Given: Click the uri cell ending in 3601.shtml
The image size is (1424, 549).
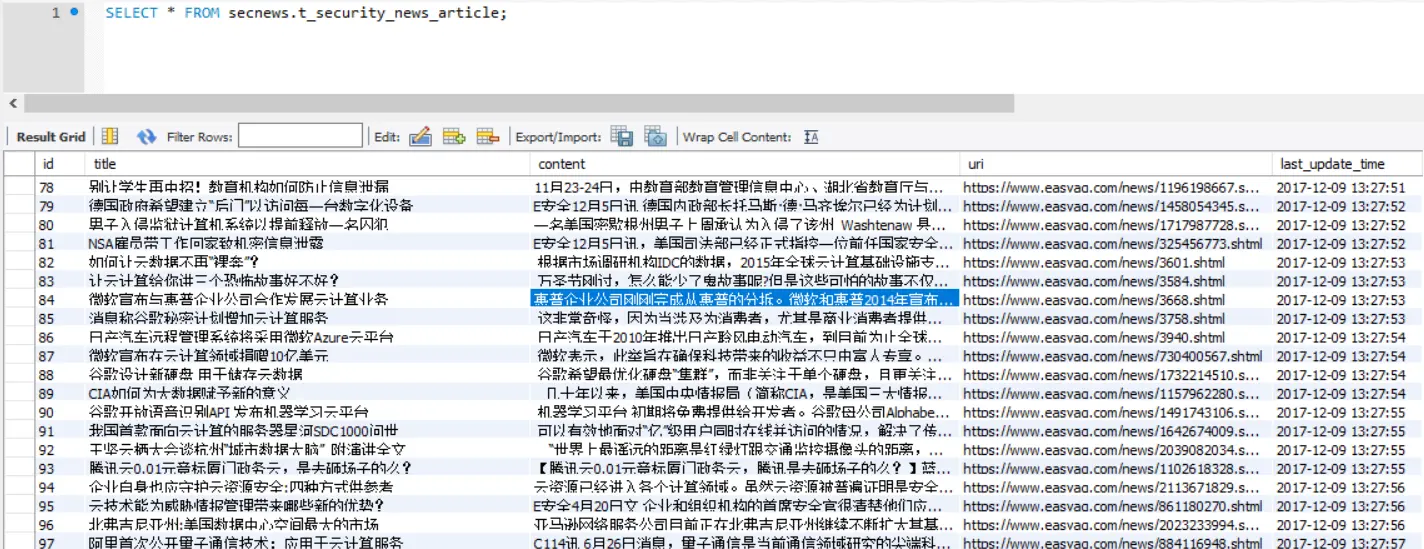Looking at the screenshot, I should point(1116,262).
